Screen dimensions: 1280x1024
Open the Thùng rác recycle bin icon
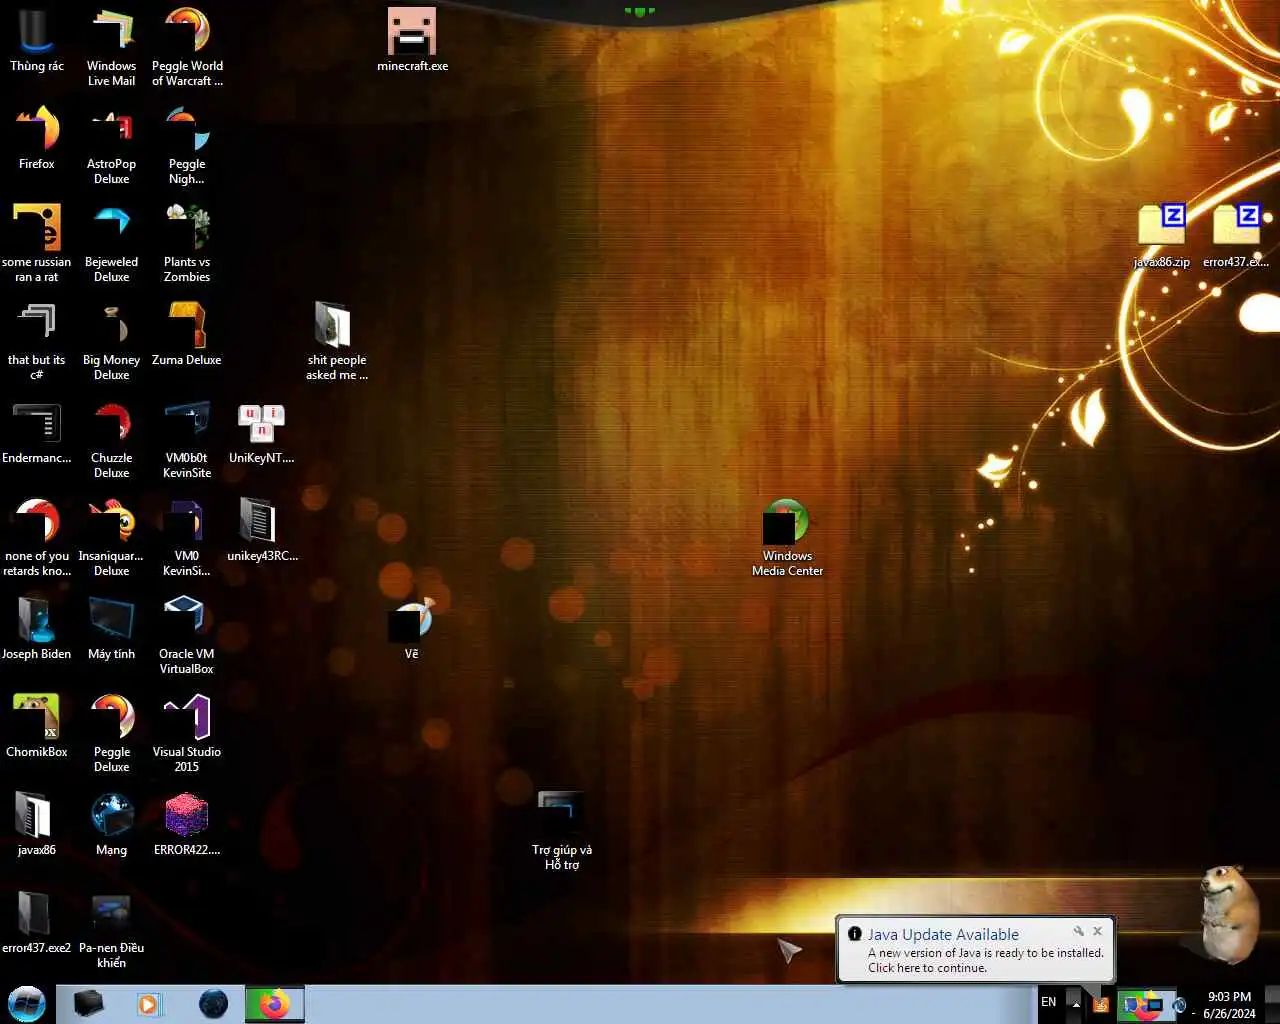(x=37, y=40)
